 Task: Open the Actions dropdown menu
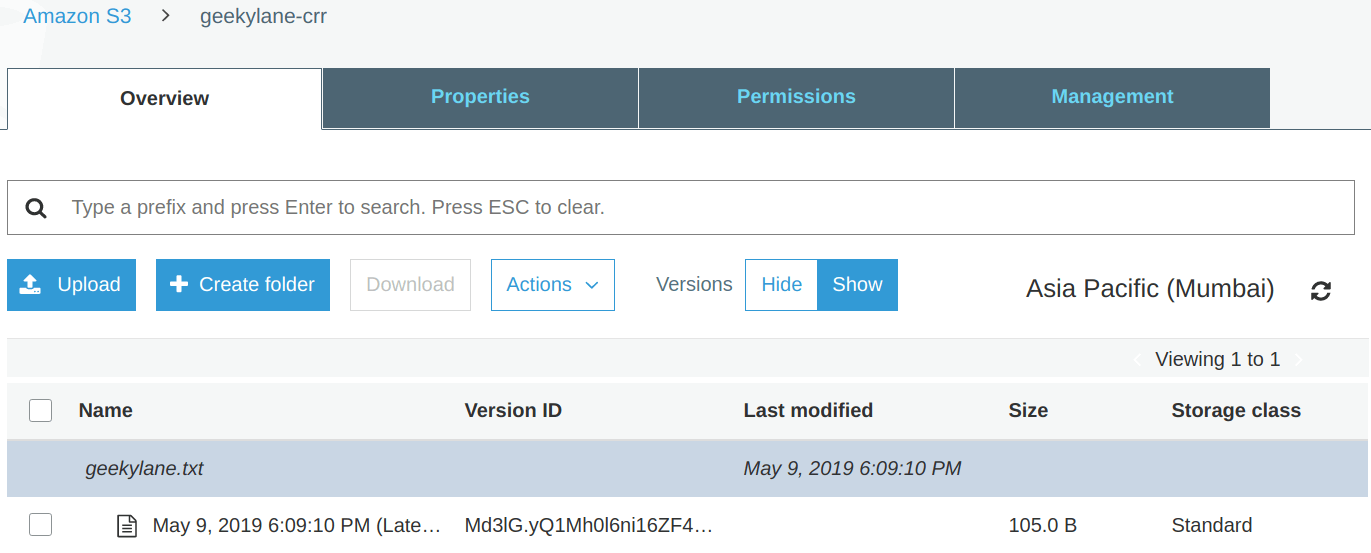tap(553, 285)
